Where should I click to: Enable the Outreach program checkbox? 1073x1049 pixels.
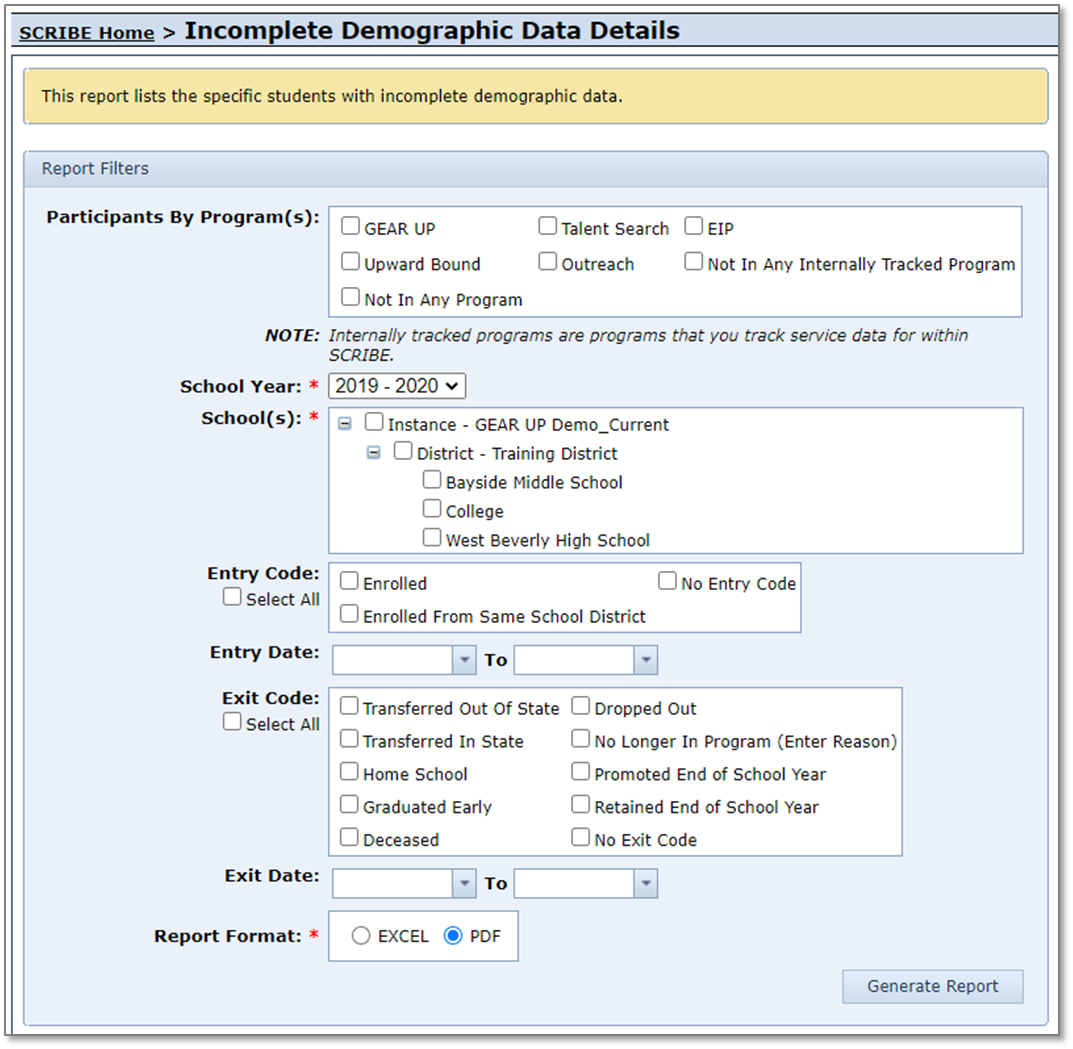tap(547, 261)
